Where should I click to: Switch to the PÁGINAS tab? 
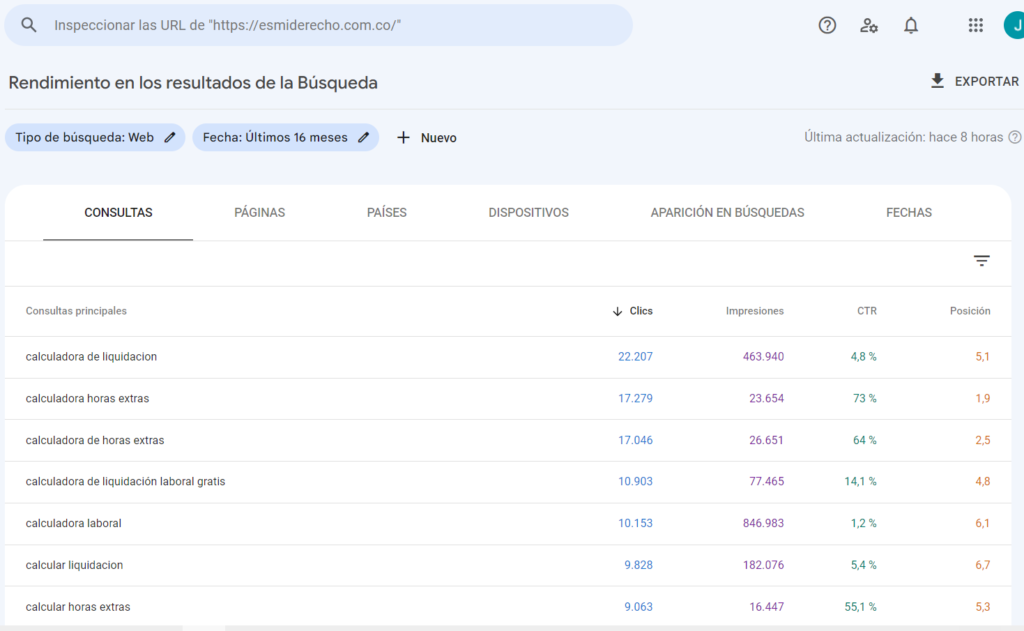tap(259, 212)
